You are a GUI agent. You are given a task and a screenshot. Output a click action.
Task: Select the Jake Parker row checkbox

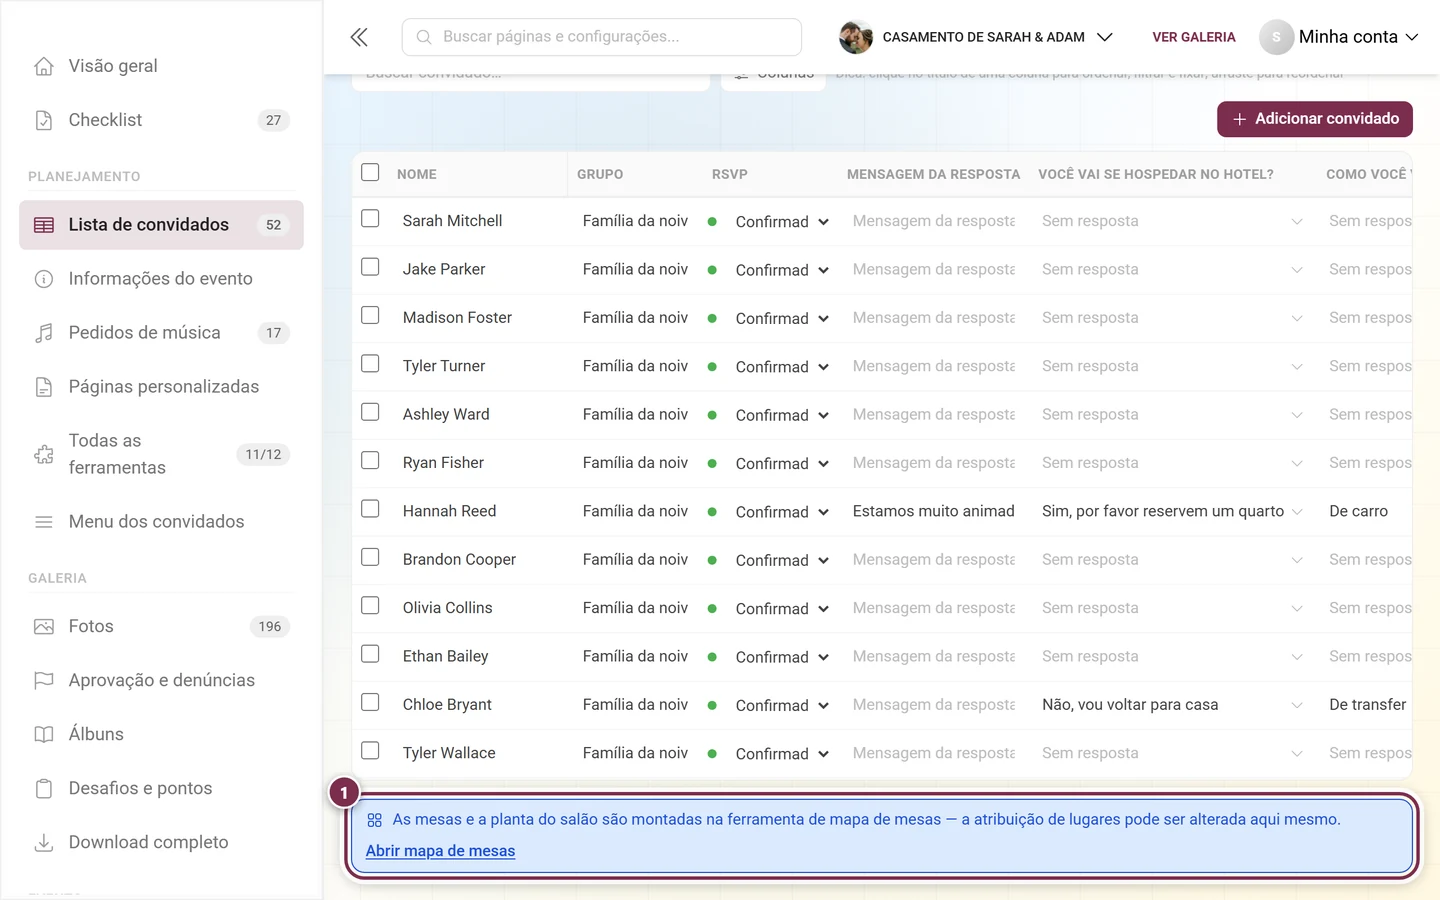point(370,267)
